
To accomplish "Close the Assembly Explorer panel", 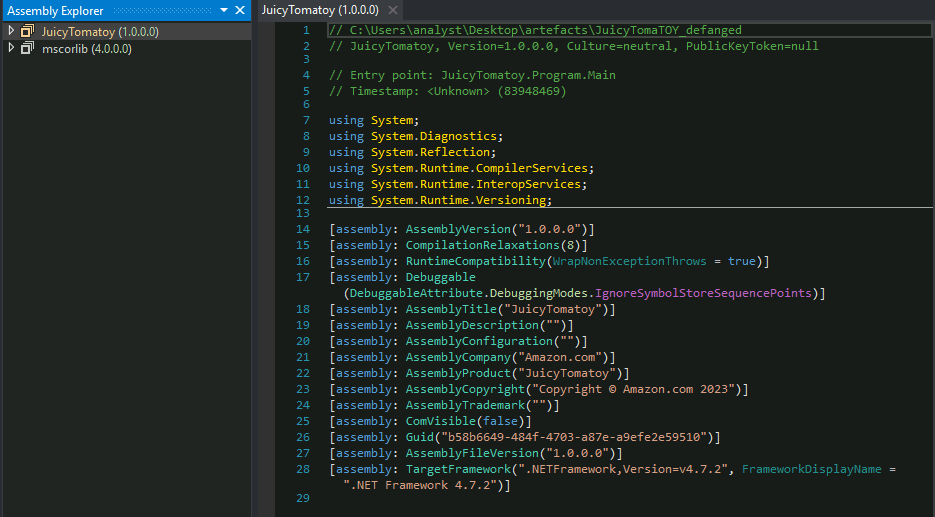I will (x=240, y=10).
